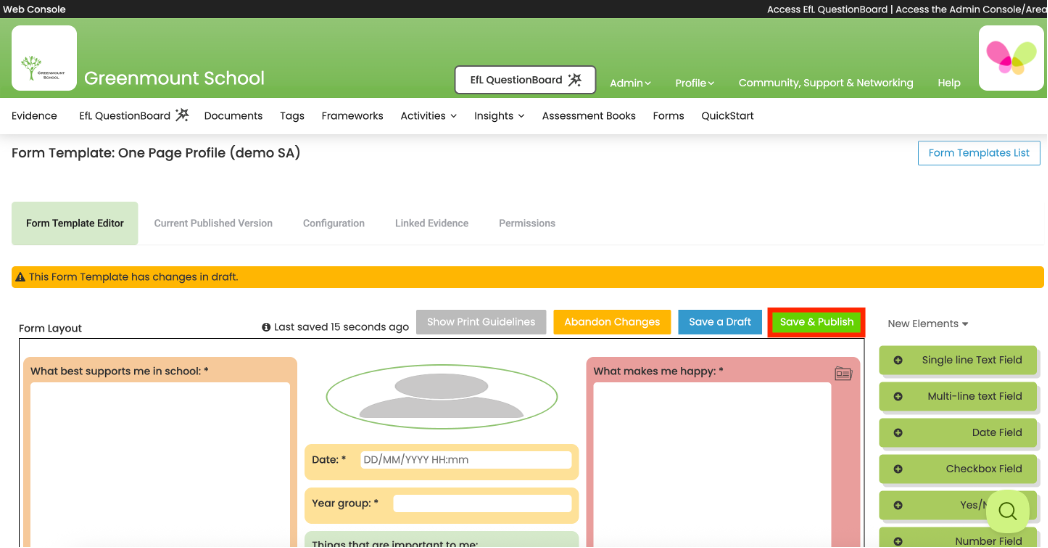Image resolution: width=1048 pixels, height=548 pixels.
Task: Switch to the Configuration tab
Action: click(x=334, y=223)
